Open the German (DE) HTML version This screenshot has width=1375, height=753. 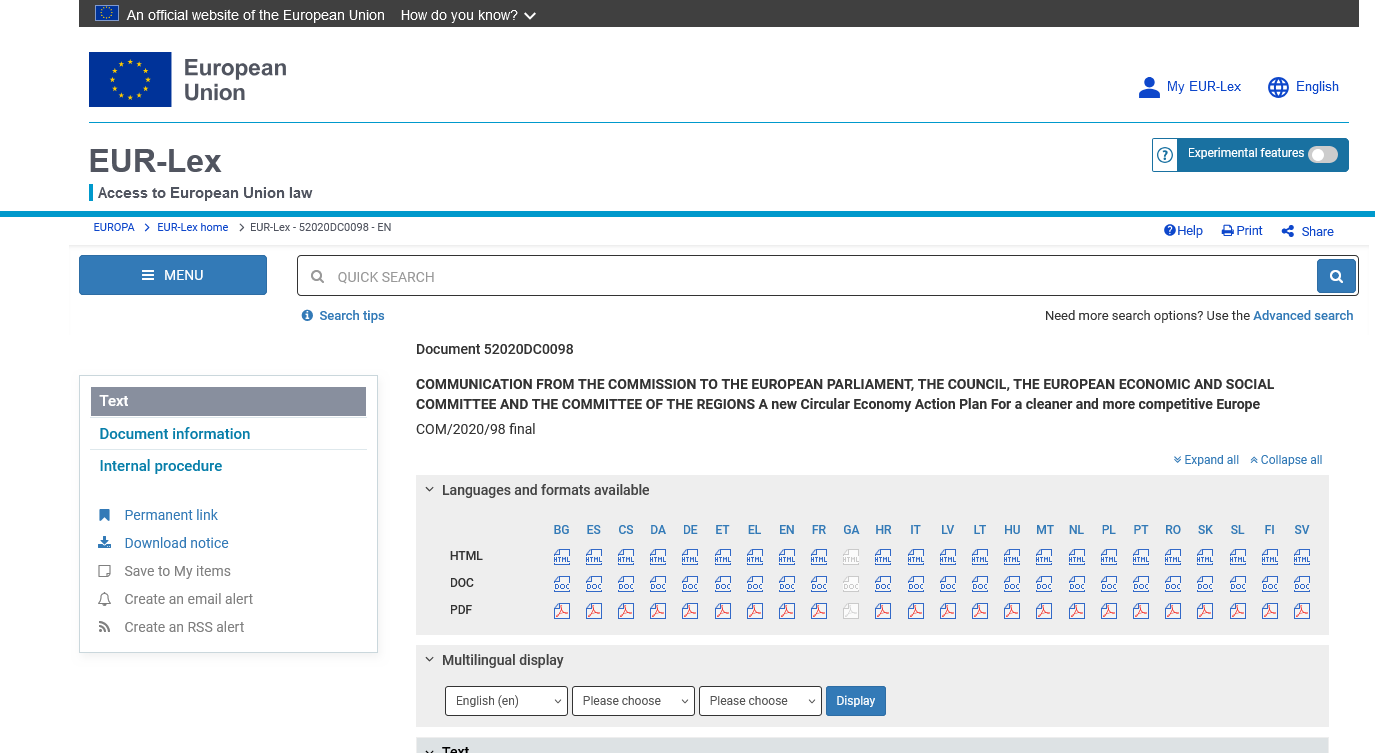coord(690,557)
